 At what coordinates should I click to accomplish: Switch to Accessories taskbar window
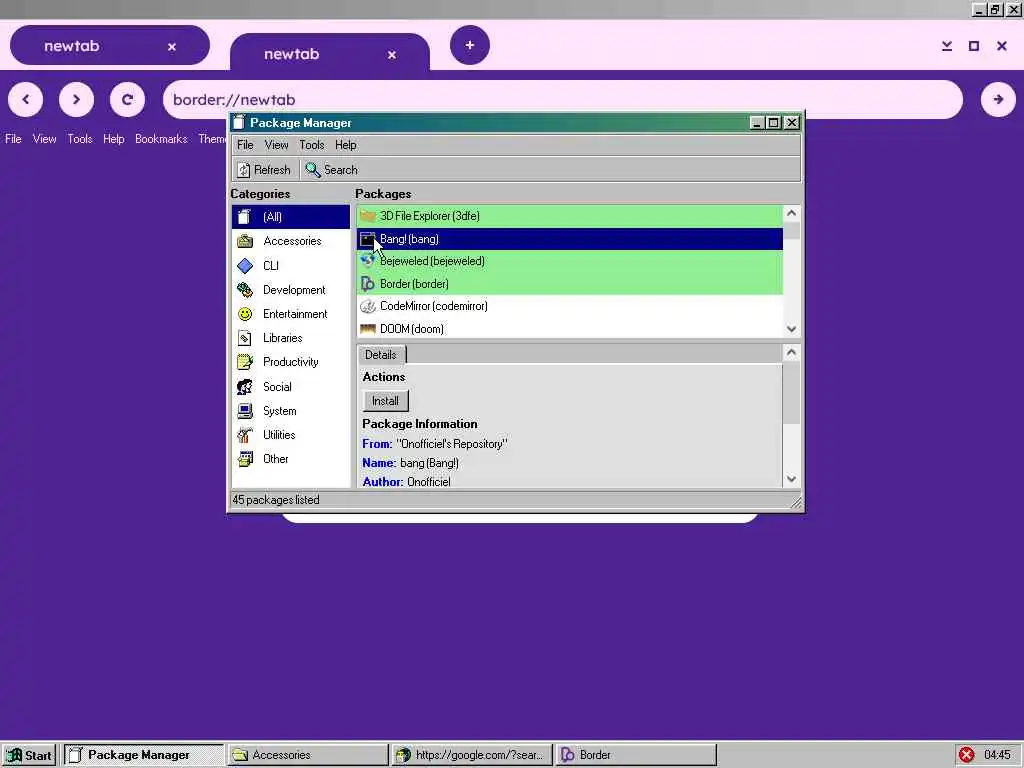pos(308,755)
